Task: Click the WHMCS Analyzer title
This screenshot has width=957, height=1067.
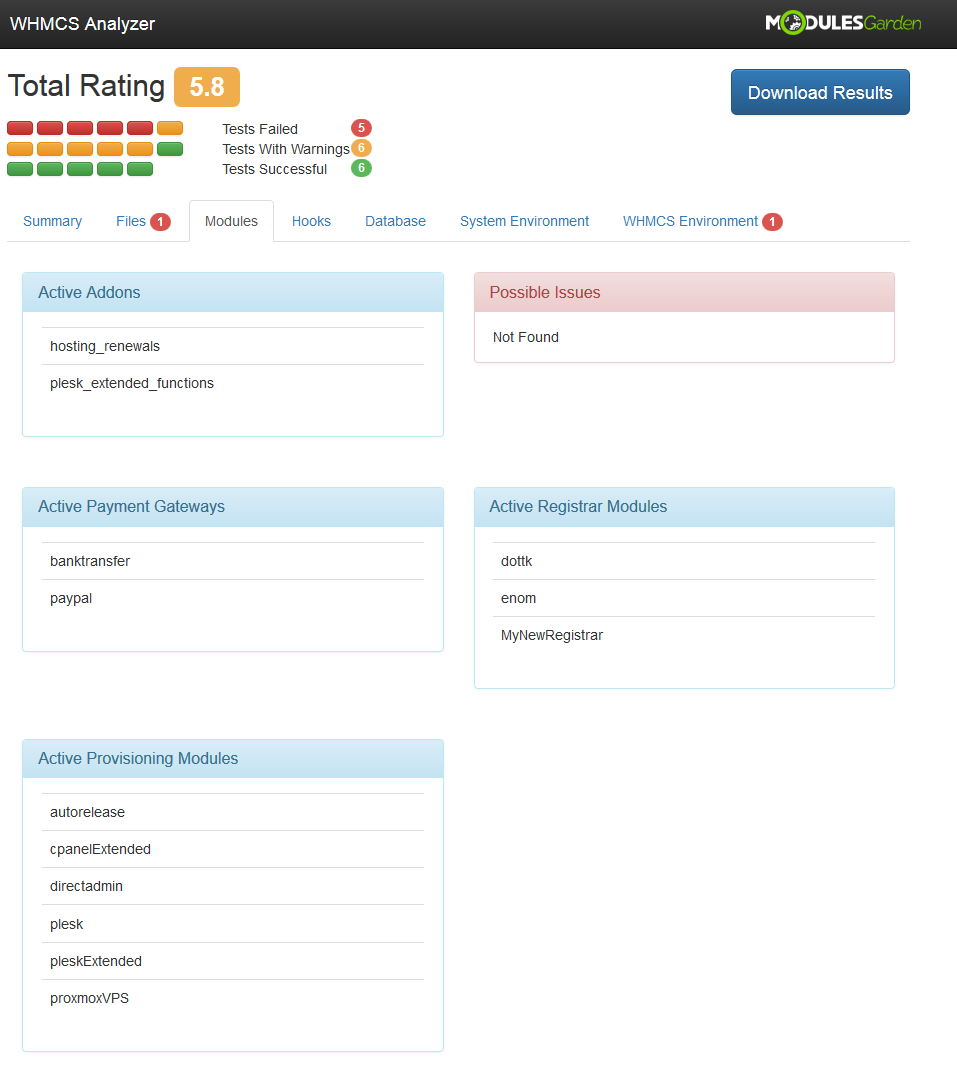Action: 82,24
